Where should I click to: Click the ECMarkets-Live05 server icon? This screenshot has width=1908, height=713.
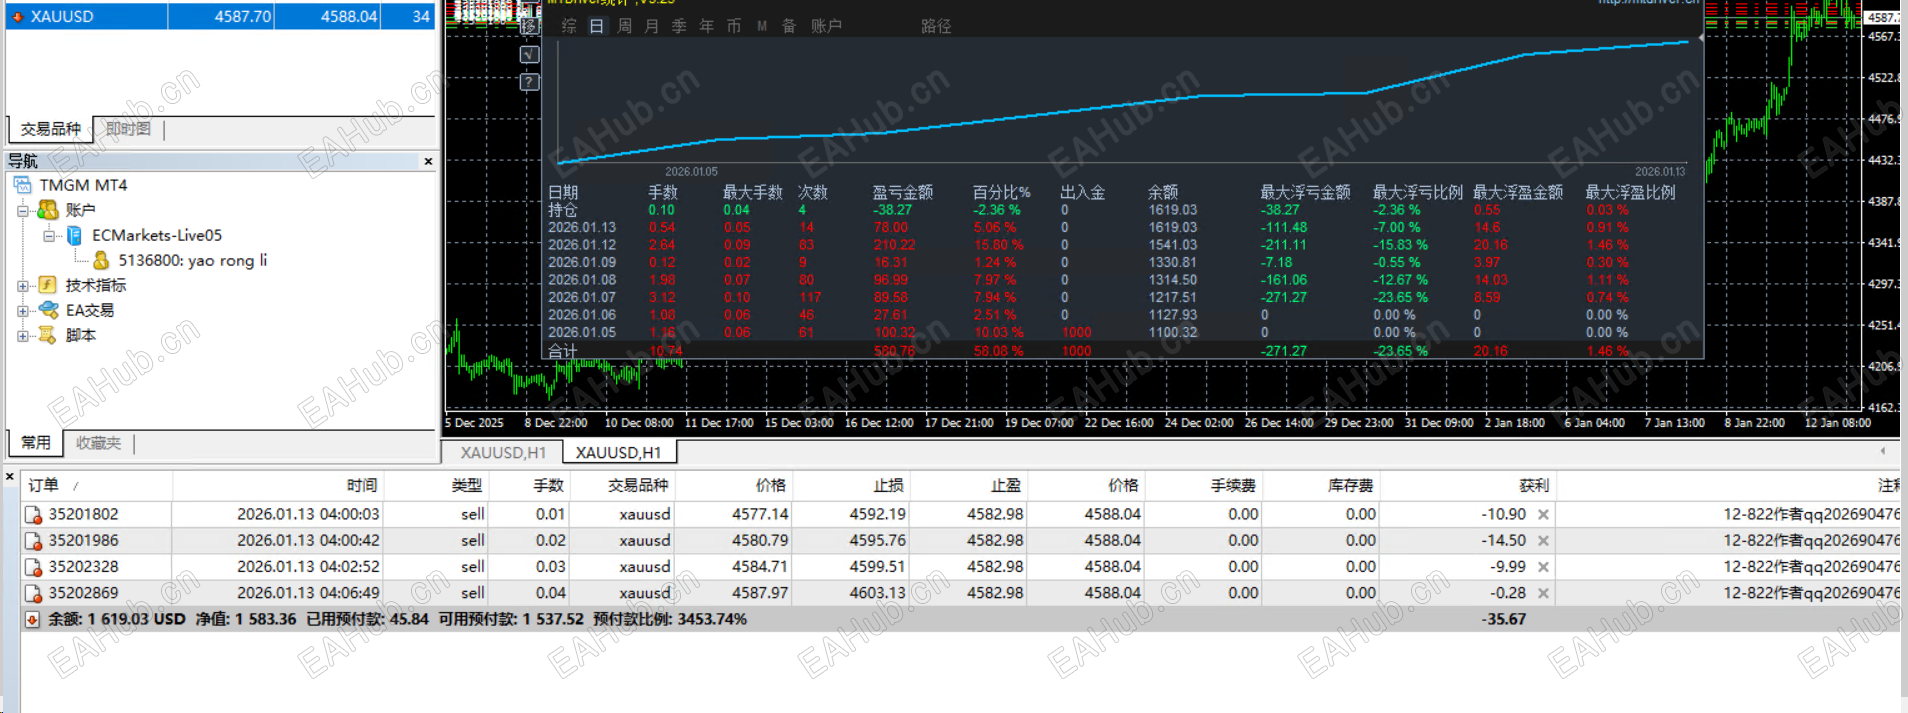(x=74, y=235)
